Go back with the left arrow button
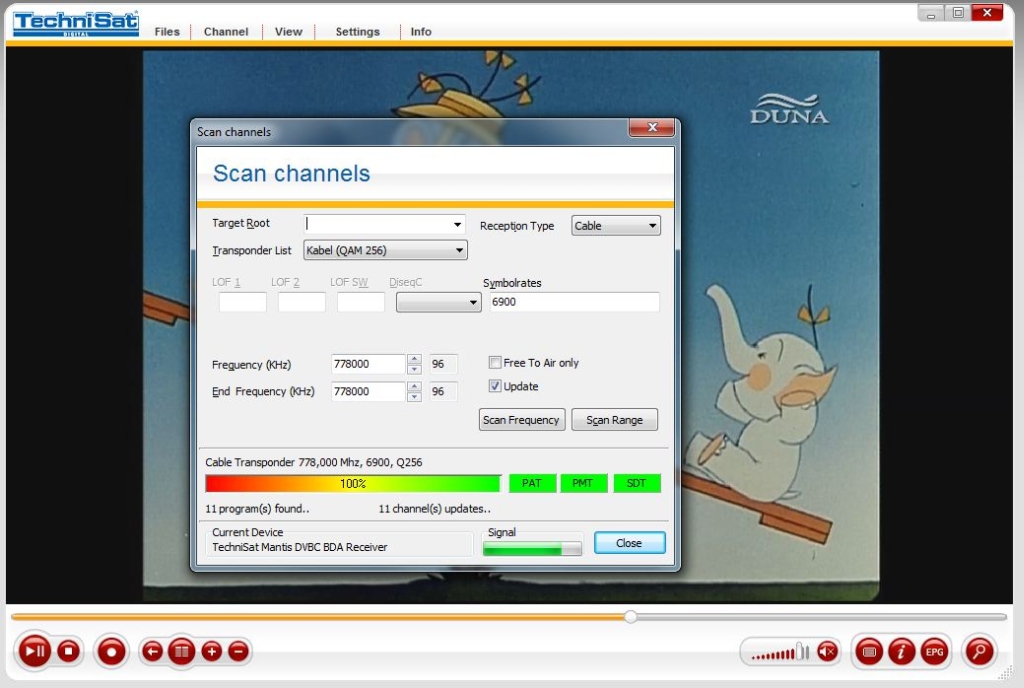 tap(152, 651)
